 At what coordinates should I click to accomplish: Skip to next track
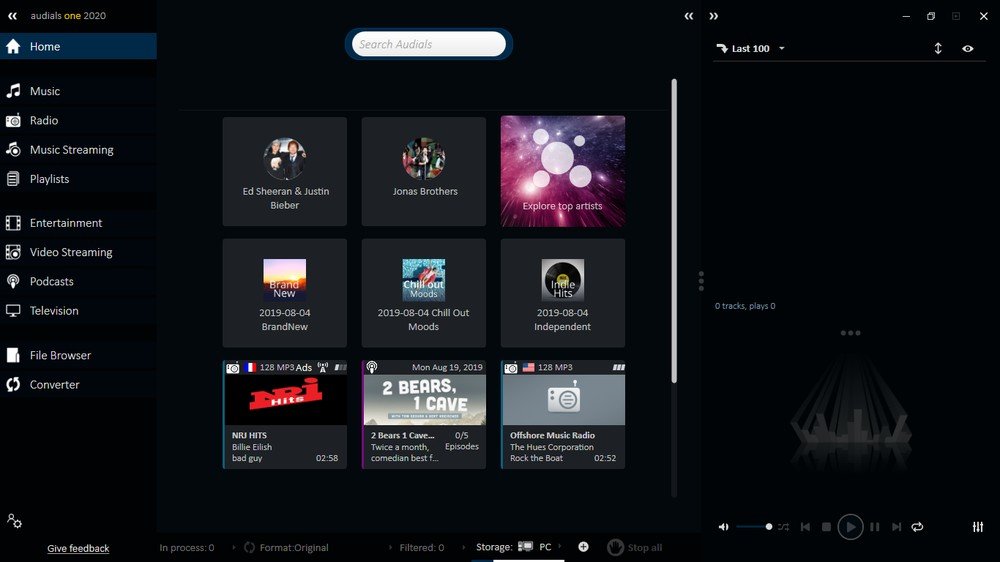click(897, 527)
